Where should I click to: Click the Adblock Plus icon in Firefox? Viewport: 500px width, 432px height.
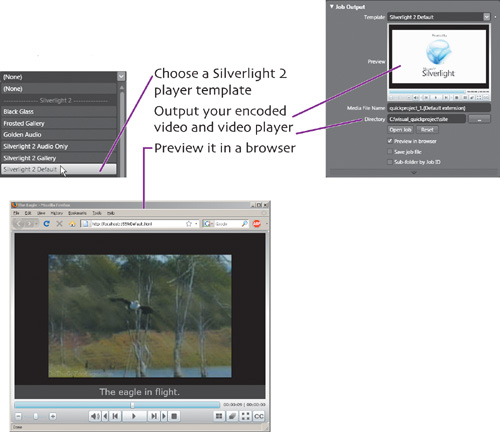(257, 224)
